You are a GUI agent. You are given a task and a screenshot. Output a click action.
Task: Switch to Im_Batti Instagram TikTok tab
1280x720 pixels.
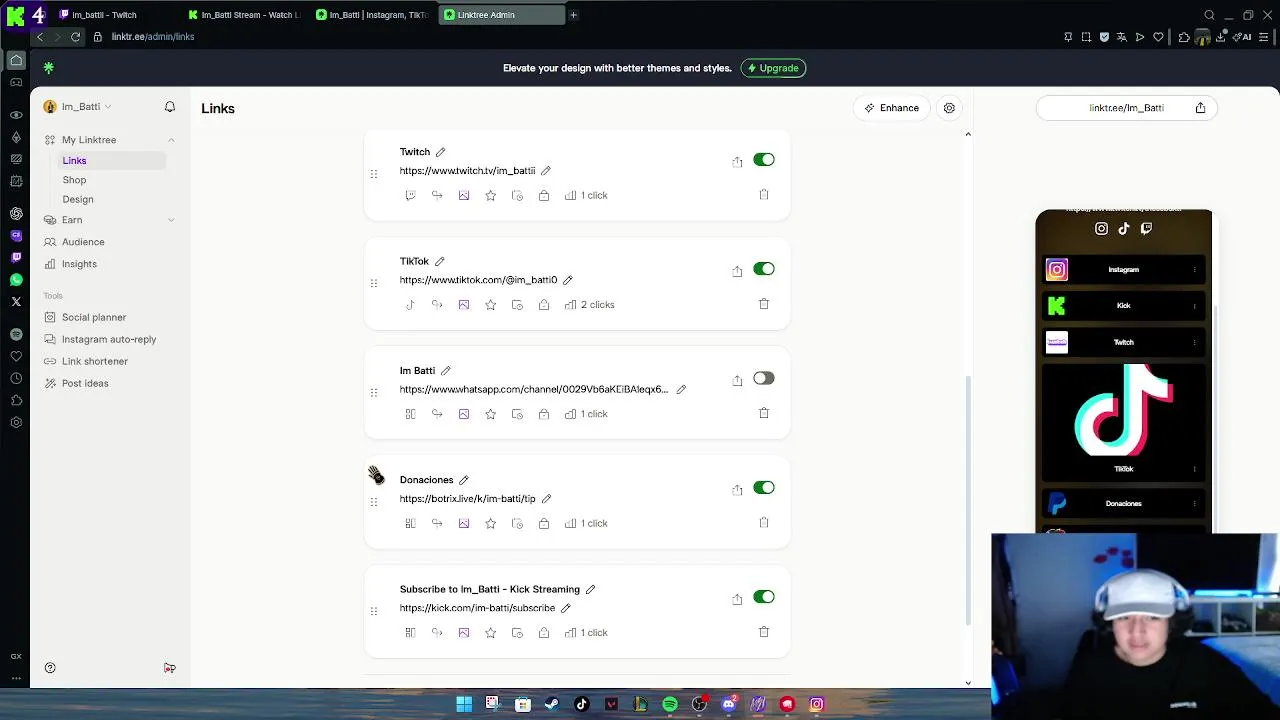click(373, 15)
